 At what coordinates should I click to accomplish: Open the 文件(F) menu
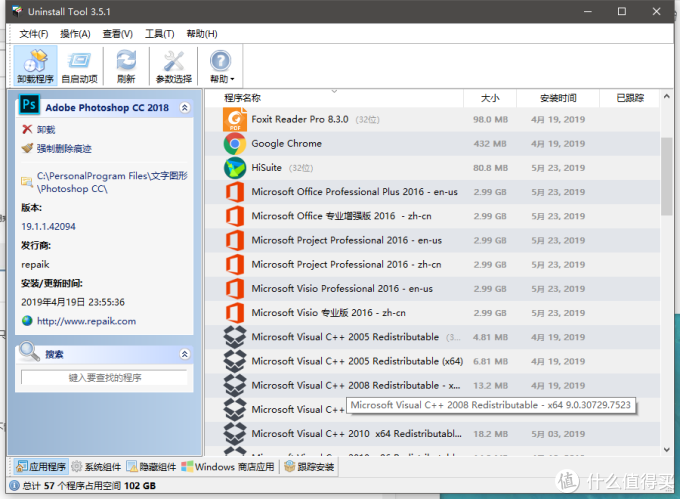tap(33, 34)
